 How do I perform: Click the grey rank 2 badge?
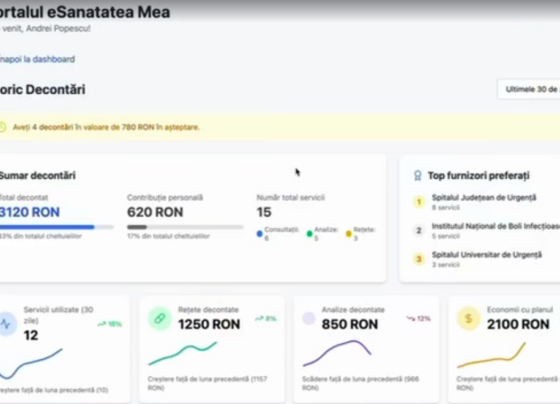419,230
